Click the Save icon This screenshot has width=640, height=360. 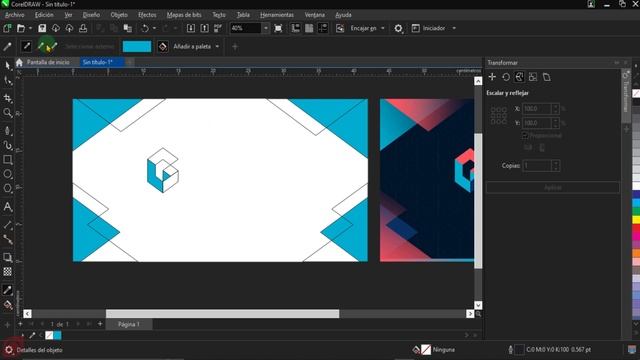(x=42, y=28)
